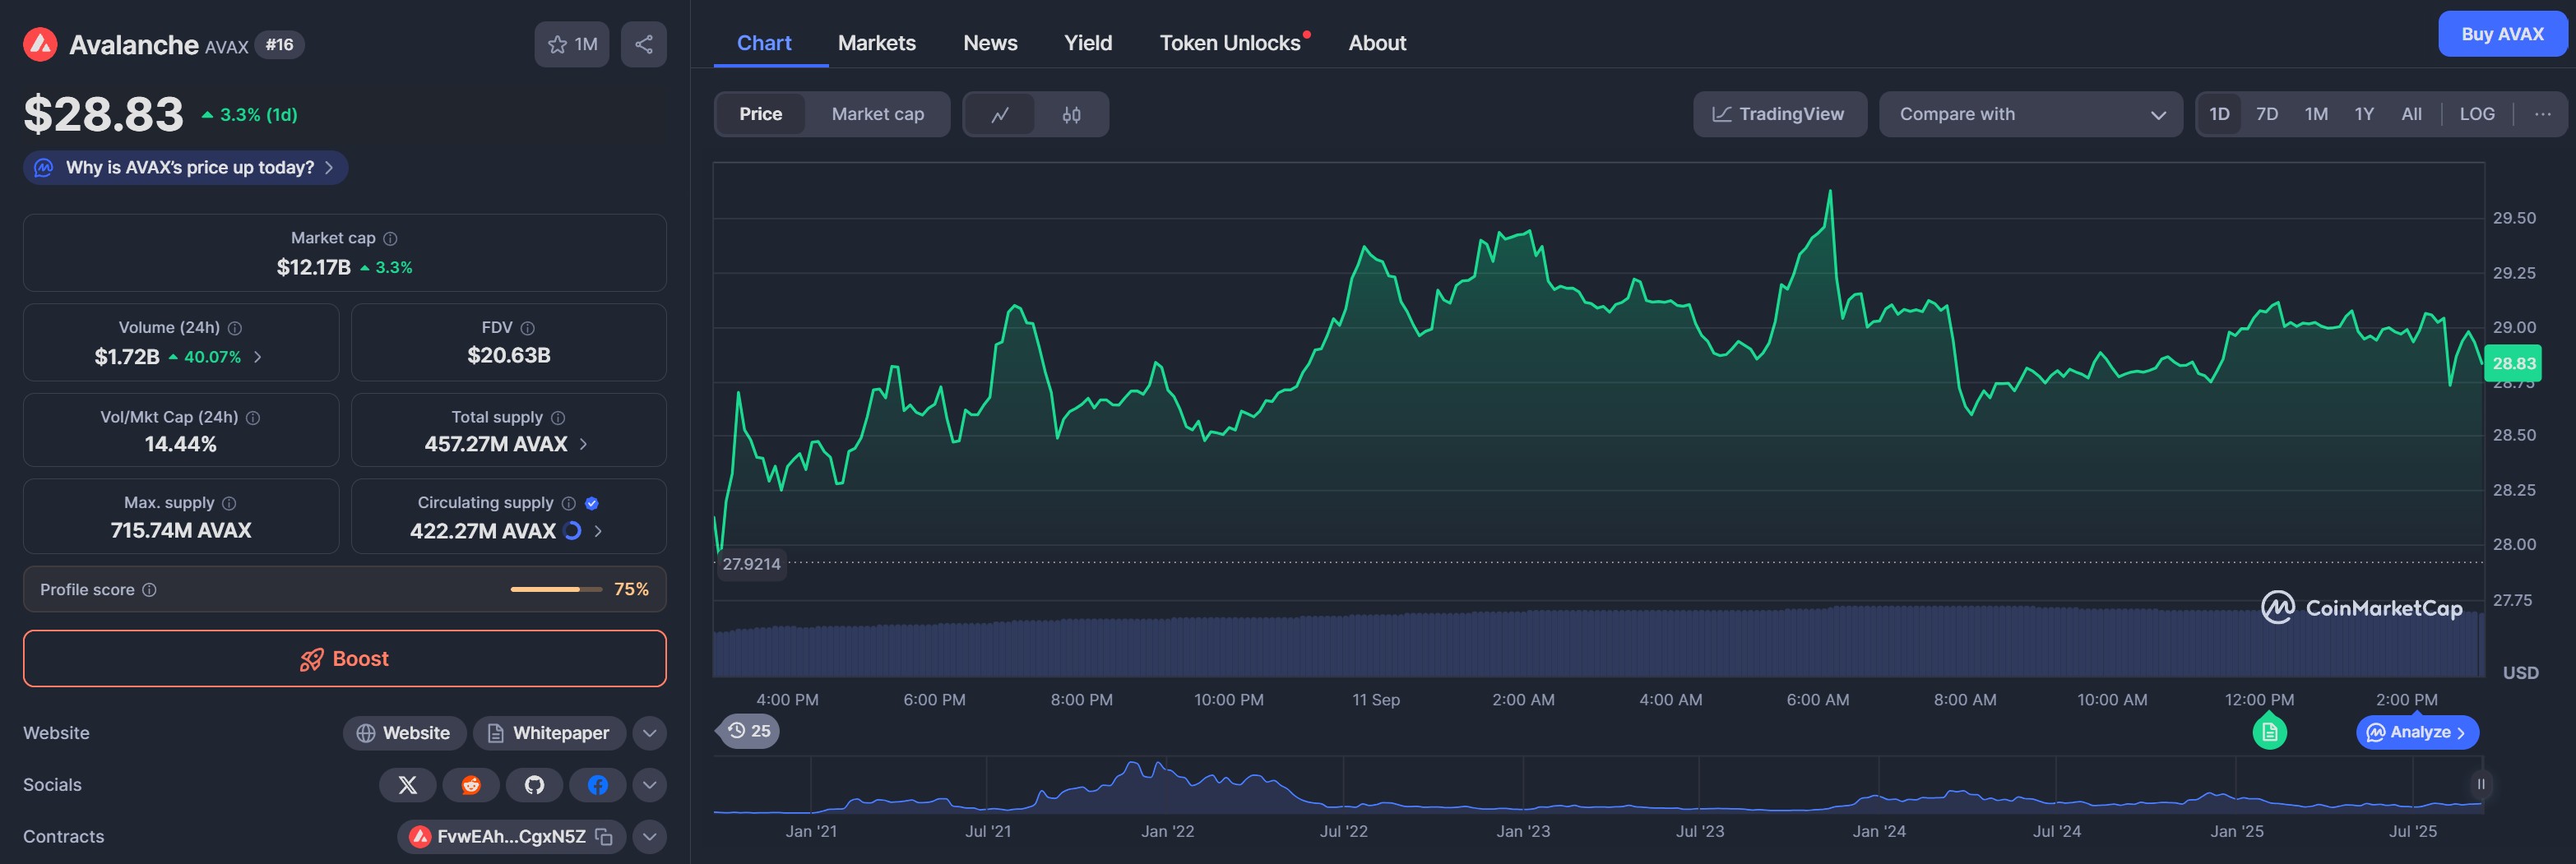
Task: Add Avalanche to watchlist via star button
Action: click(571, 44)
